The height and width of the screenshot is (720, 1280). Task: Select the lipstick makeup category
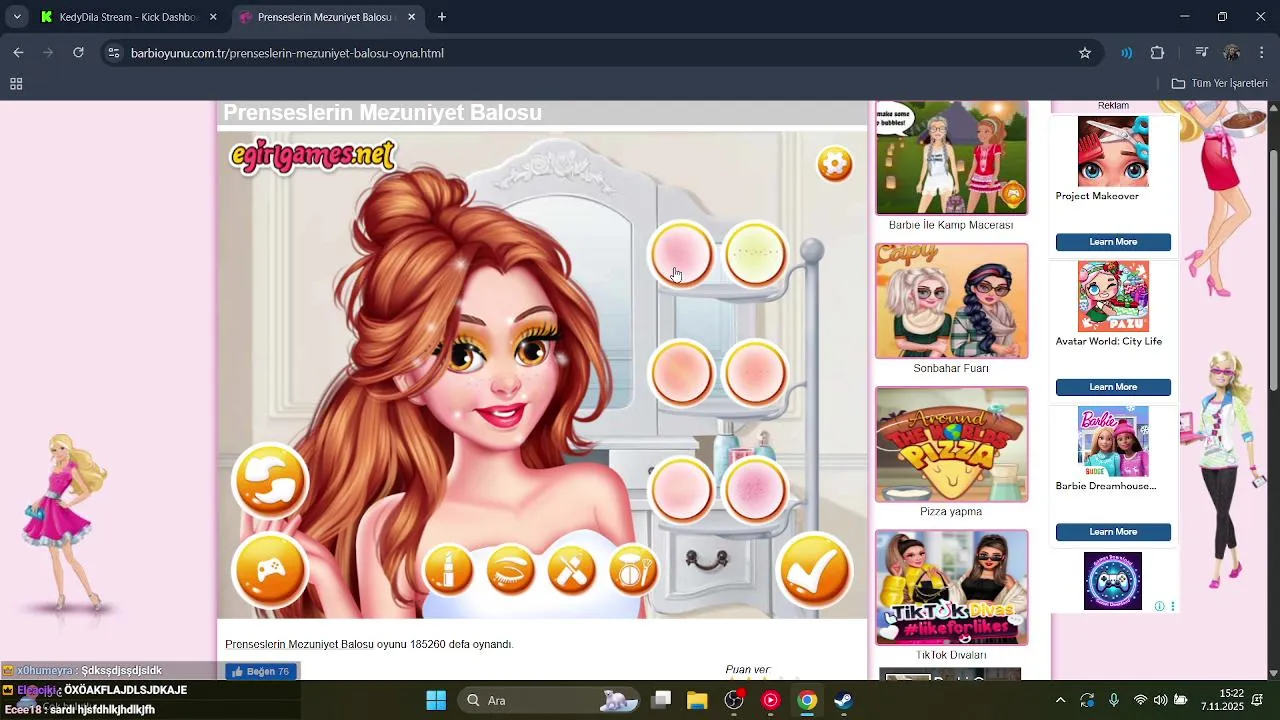pos(449,571)
